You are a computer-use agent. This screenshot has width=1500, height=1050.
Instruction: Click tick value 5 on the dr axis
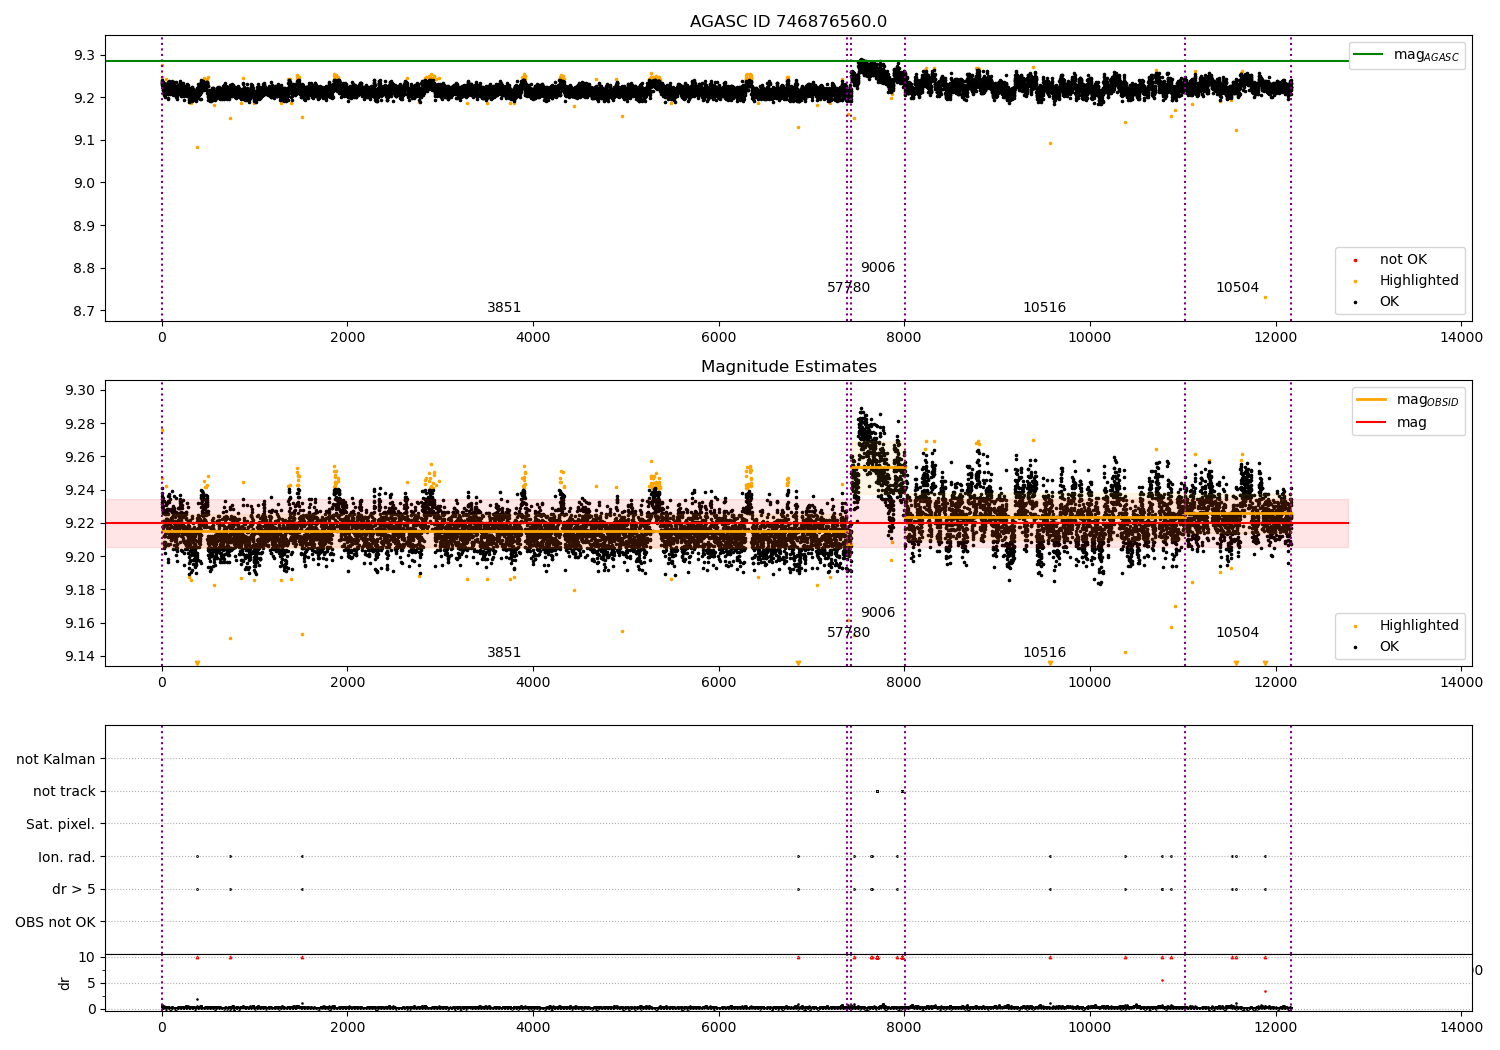tap(92, 983)
